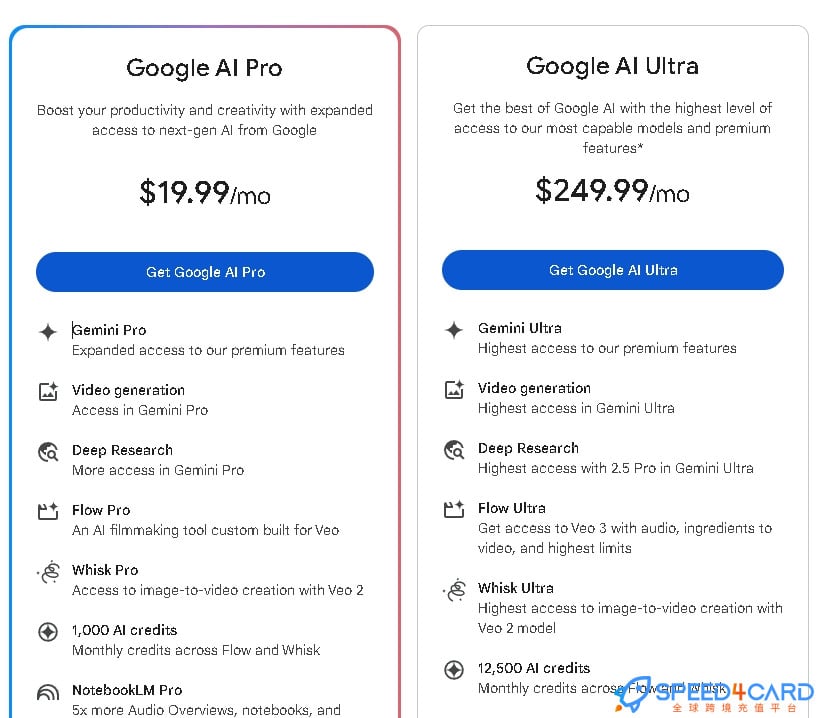
Task: Click the Ultra Deep Research icon
Action: click(x=454, y=450)
